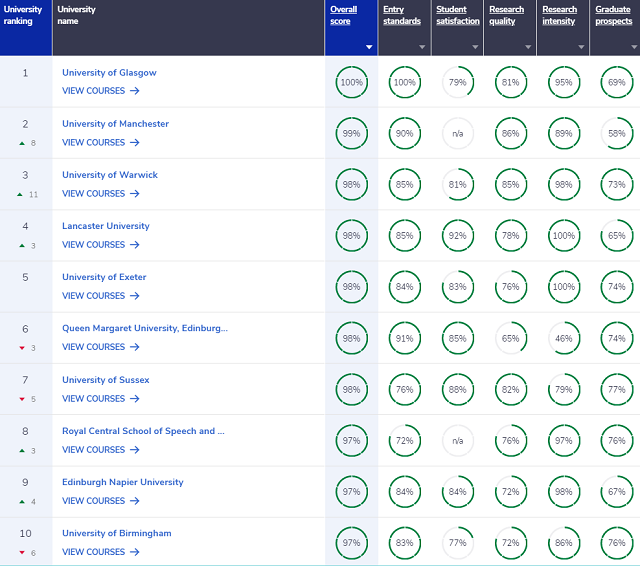Click Exeter's 84% entry standards circle
The width and height of the screenshot is (640, 566).
pyautogui.click(x=404, y=286)
